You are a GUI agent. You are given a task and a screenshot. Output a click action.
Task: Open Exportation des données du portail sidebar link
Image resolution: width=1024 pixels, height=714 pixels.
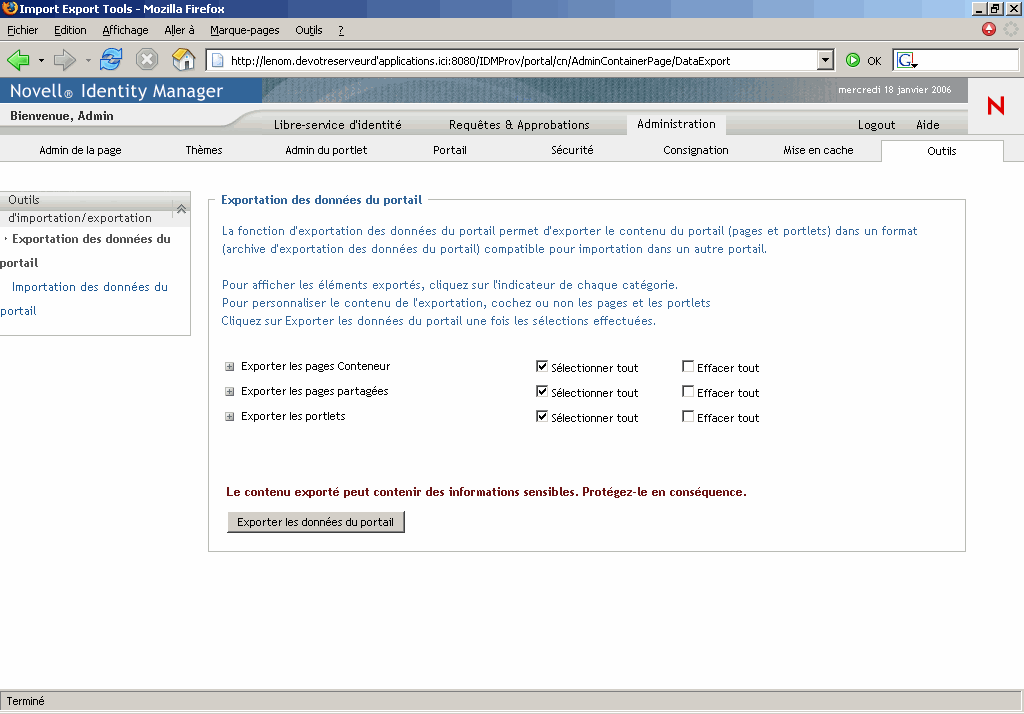[x=86, y=251]
